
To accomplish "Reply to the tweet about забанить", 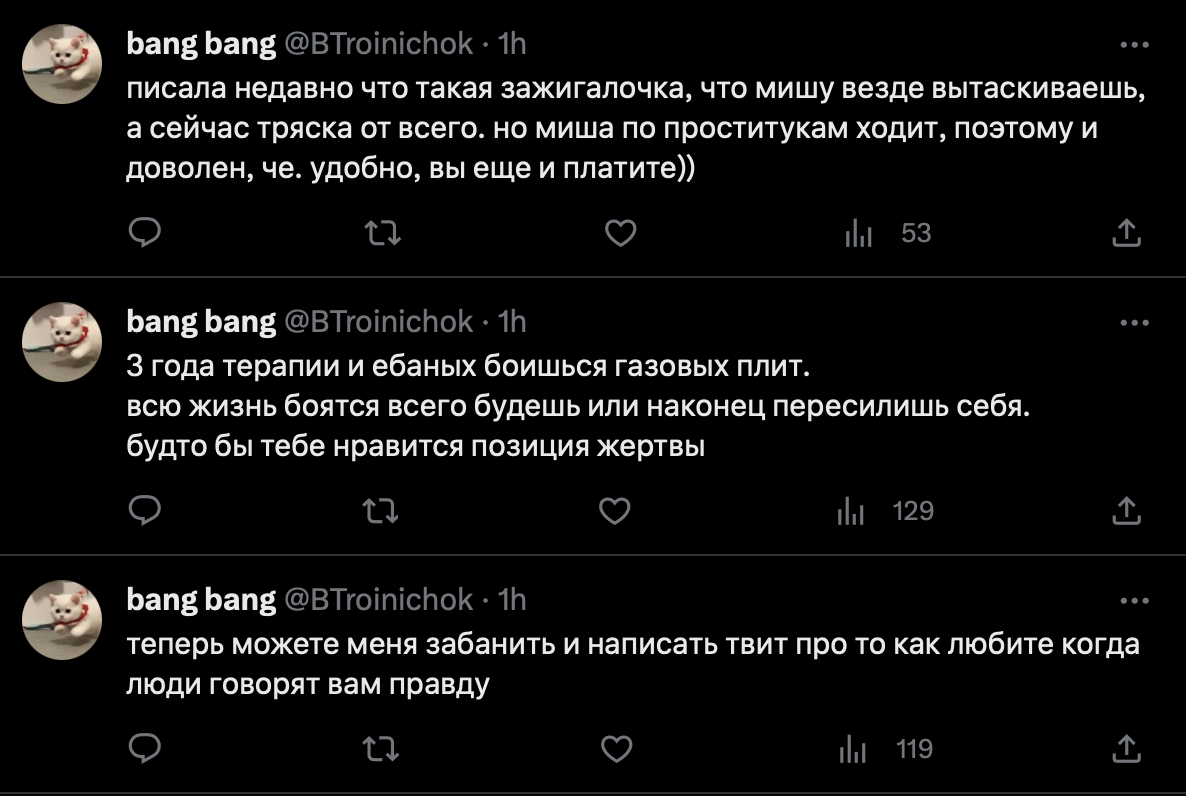I will [x=147, y=748].
